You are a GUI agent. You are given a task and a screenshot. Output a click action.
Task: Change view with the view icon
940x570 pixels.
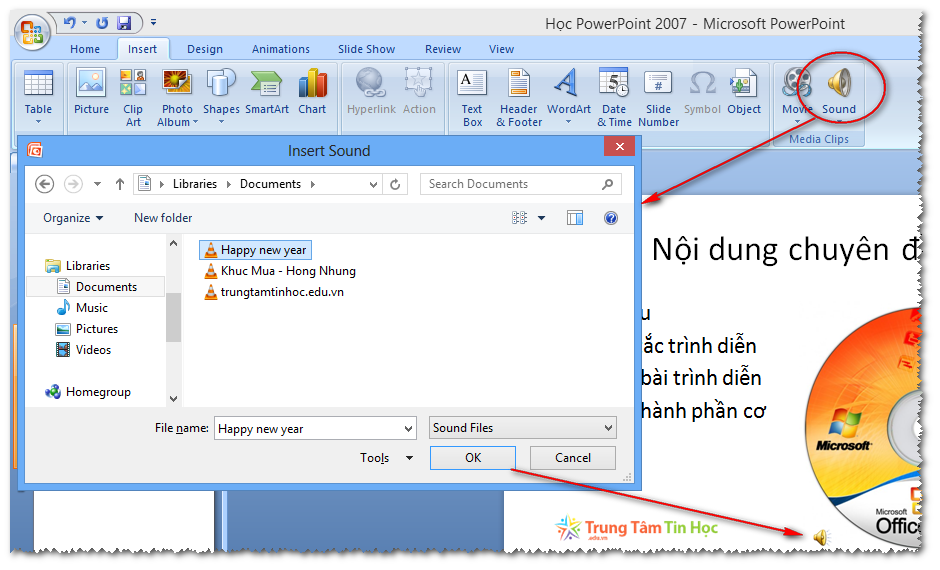tap(519, 218)
